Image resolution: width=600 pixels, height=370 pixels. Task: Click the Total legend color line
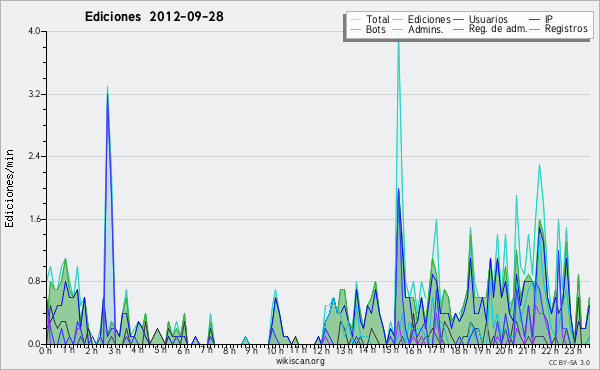[355, 20]
